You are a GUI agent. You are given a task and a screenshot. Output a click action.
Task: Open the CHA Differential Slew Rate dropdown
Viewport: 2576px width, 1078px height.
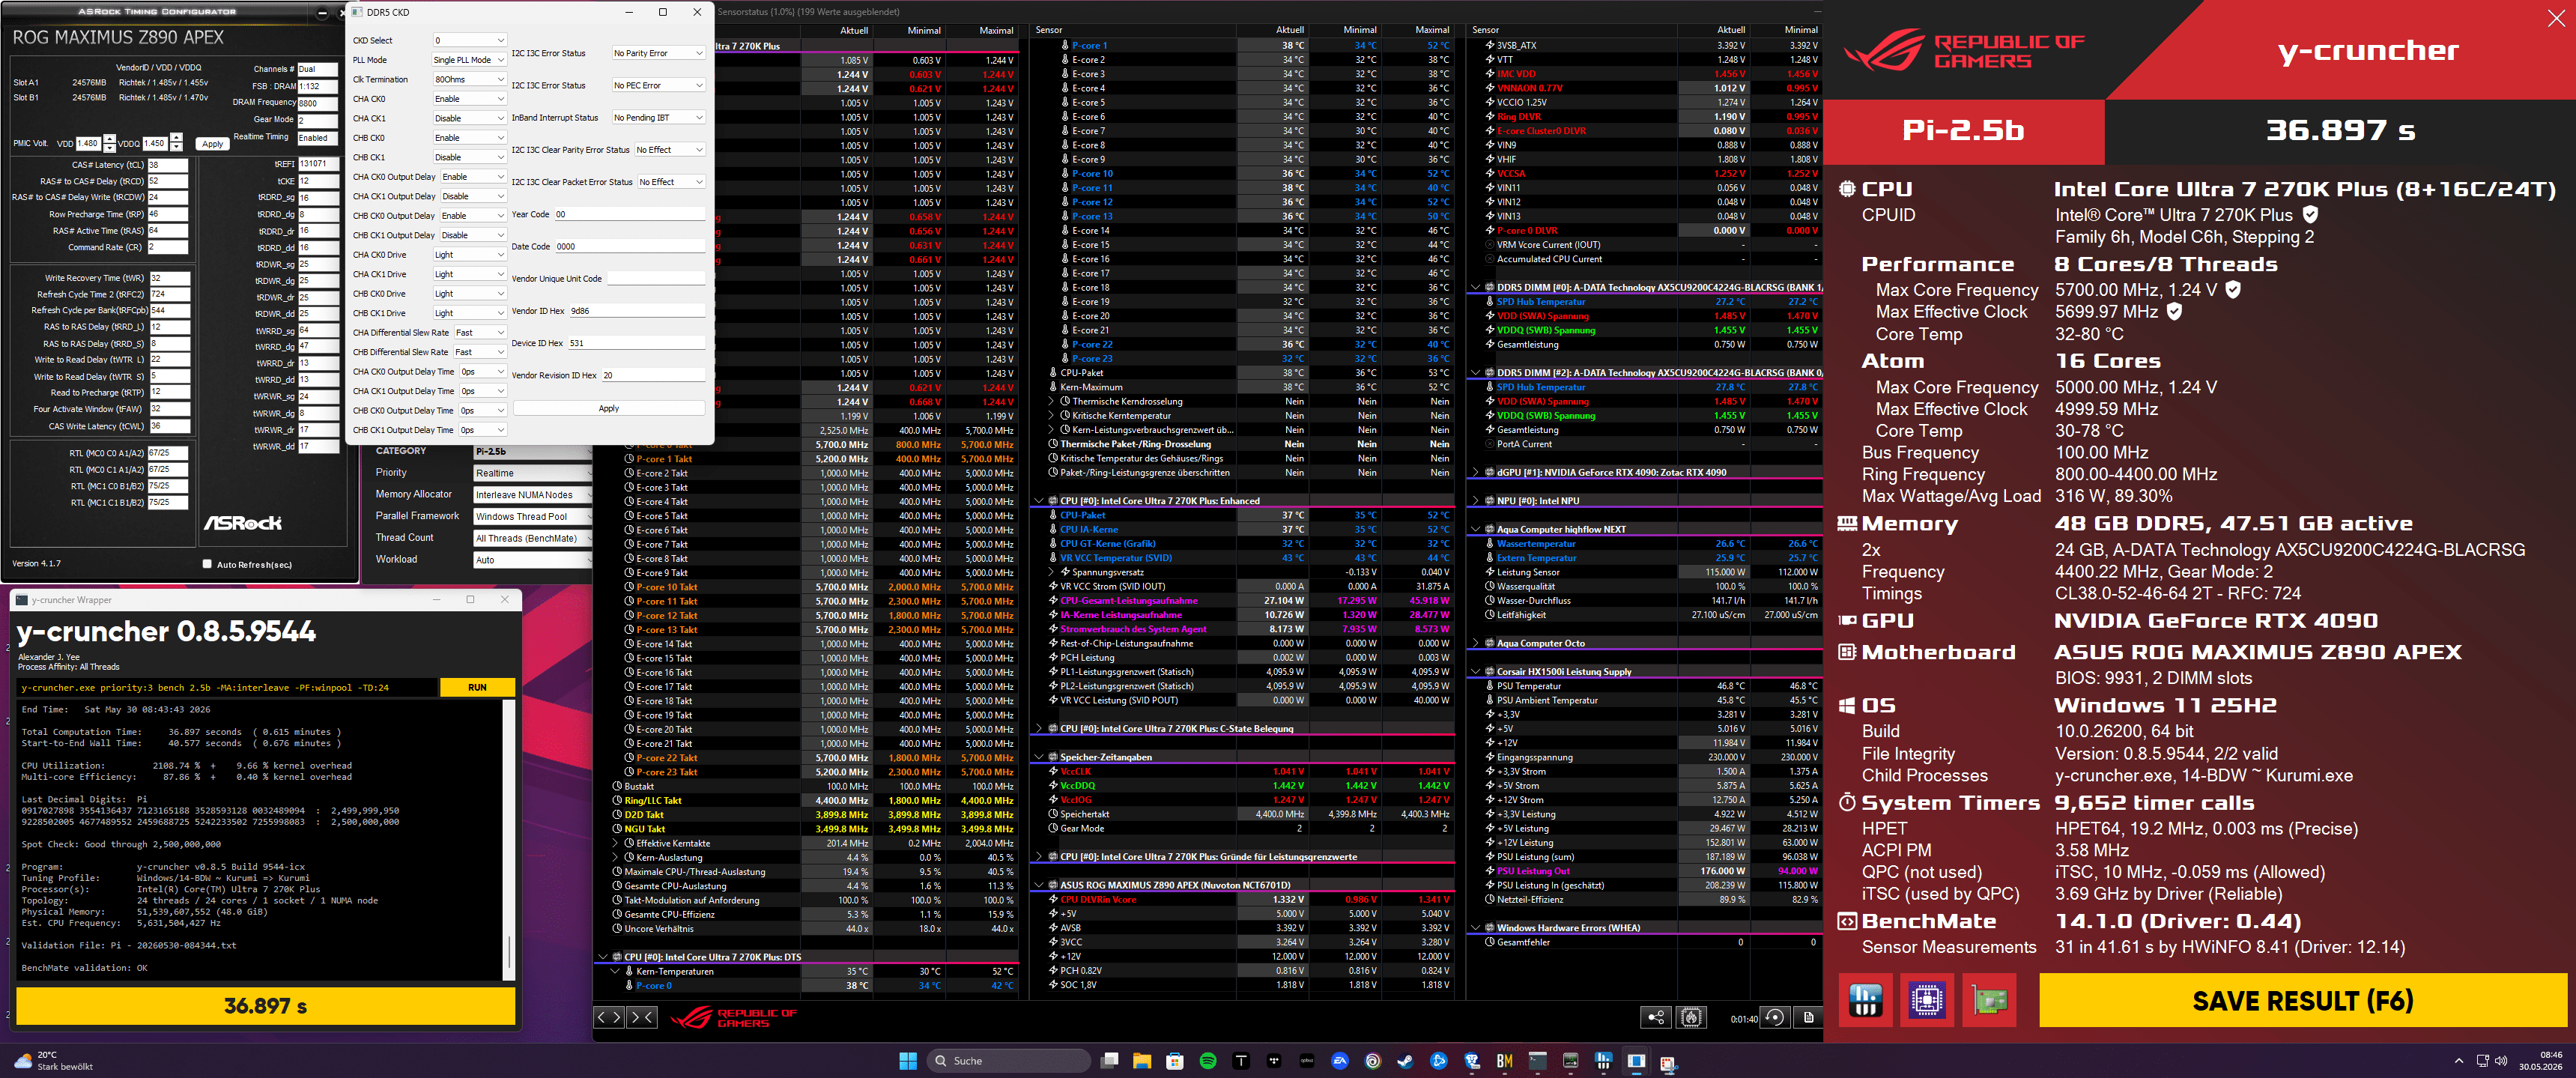(480, 333)
